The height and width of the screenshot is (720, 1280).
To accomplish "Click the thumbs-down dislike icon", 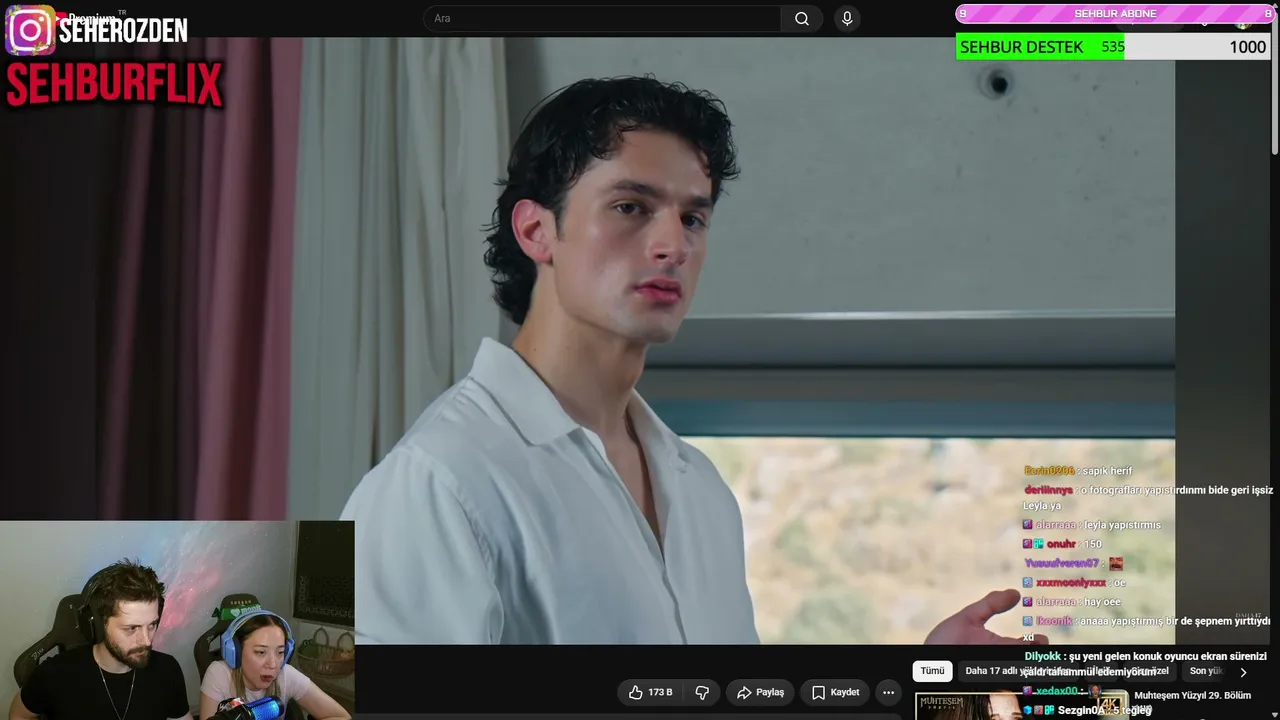I will tap(702, 692).
